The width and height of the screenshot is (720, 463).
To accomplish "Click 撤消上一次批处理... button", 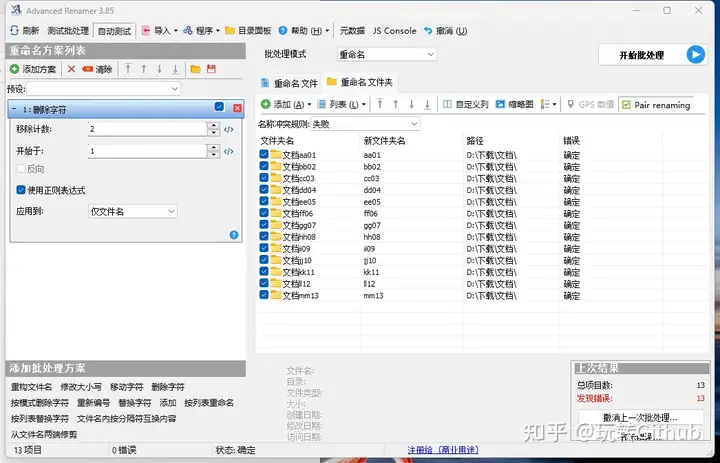I will coord(640,418).
